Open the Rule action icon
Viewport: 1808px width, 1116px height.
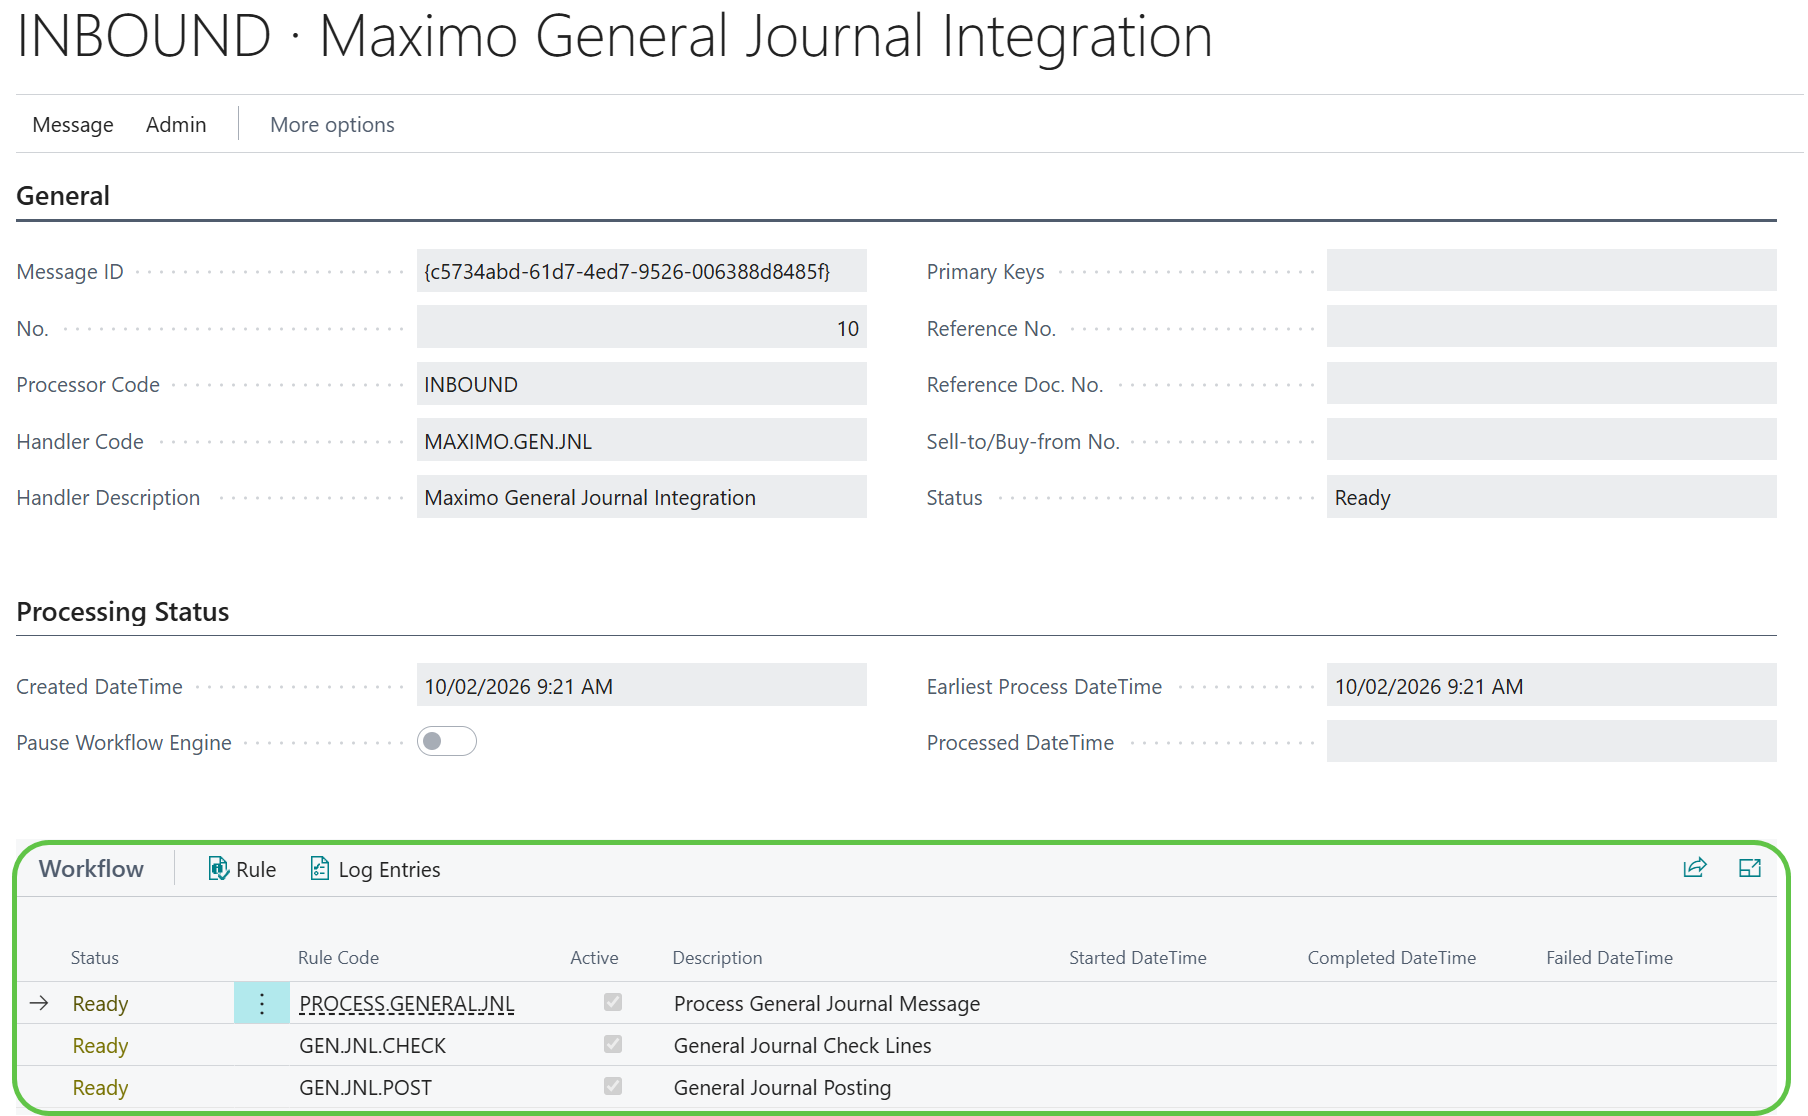click(x=218, y=869)
